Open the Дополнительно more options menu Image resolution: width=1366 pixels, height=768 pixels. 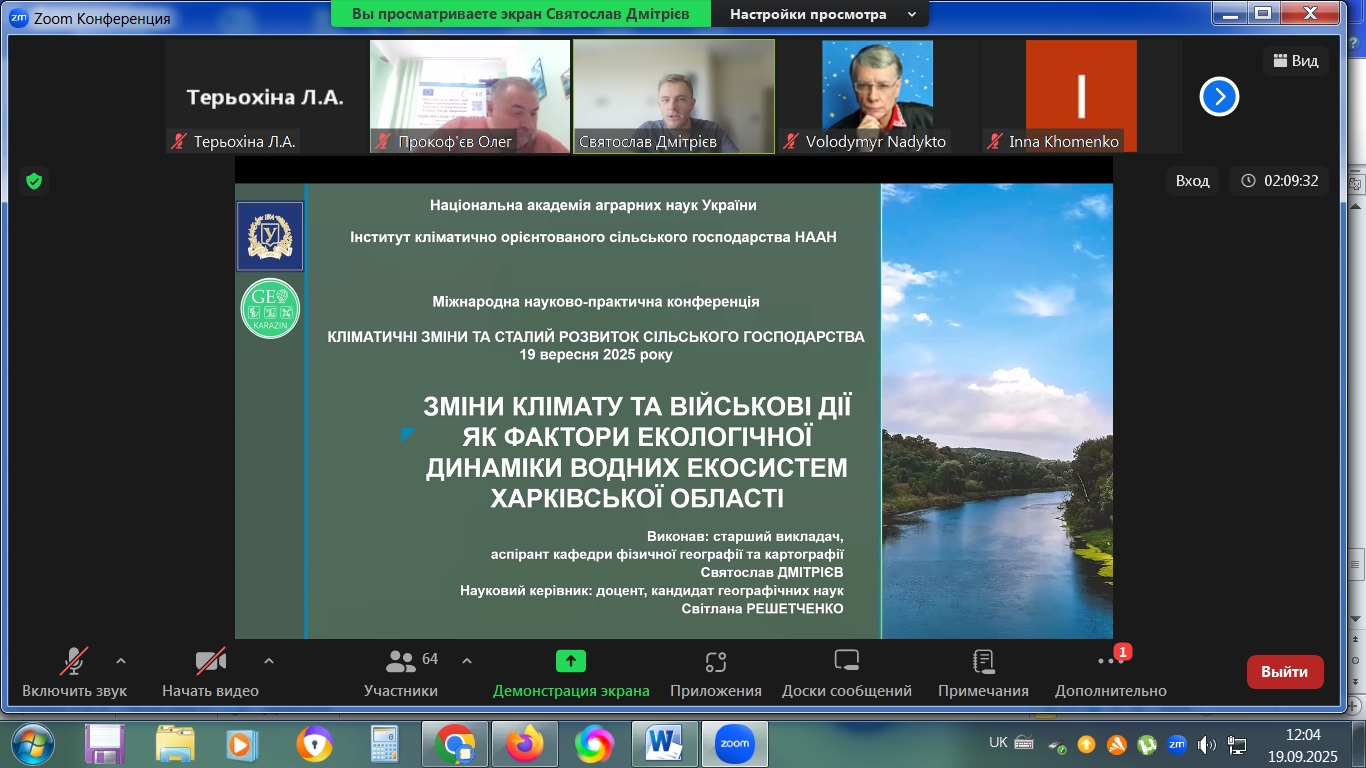click(x=1110, y=663)
